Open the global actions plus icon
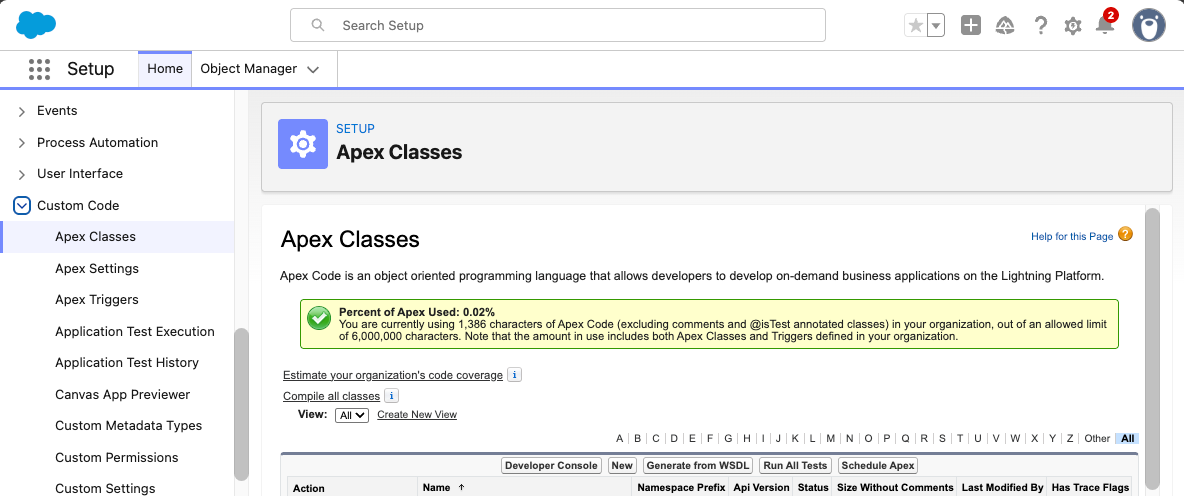The width and height of the screenshot is (1184, 496). pyautogui.click(x=970, y=26)
